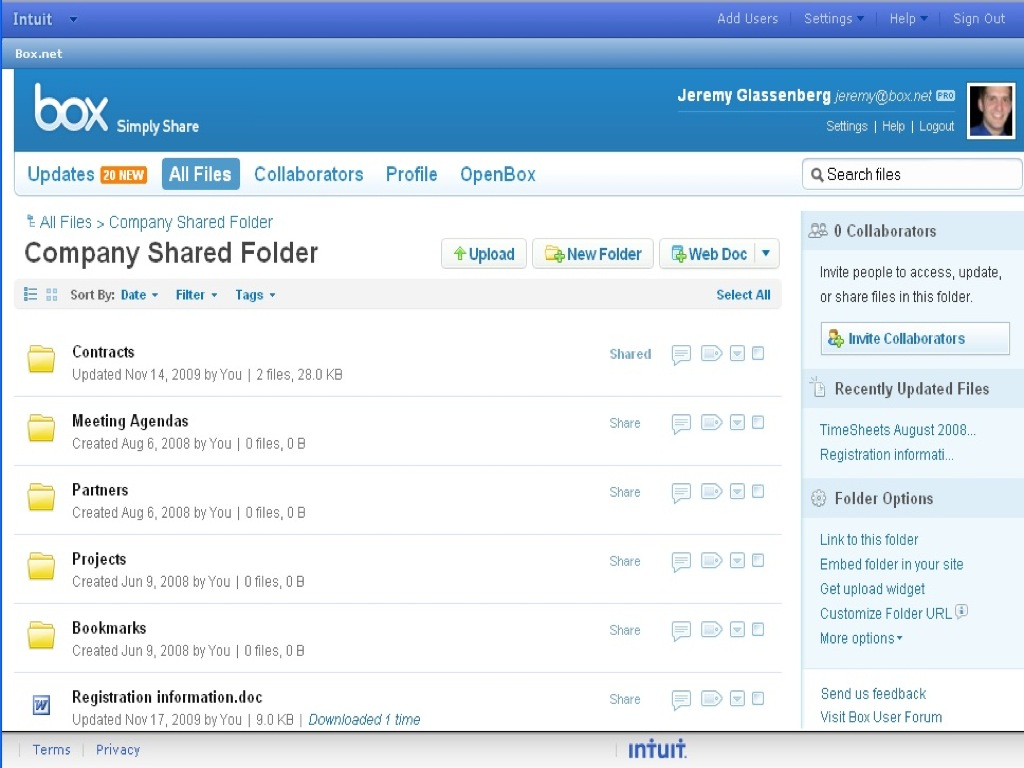1024x768 pixels.
Task: Click the Add Users link
Action: click(x=747, y=19)
